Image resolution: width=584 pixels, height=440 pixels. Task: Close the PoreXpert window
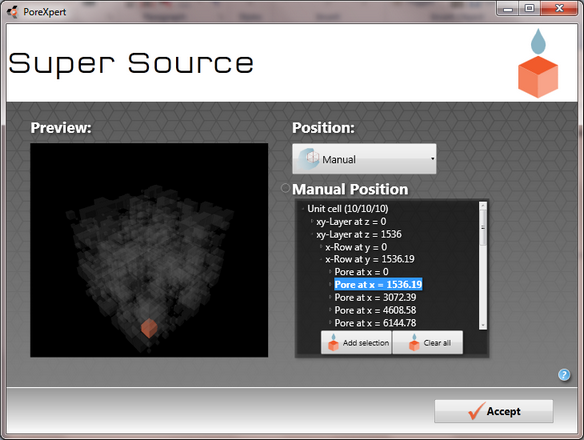pos(559,8)
